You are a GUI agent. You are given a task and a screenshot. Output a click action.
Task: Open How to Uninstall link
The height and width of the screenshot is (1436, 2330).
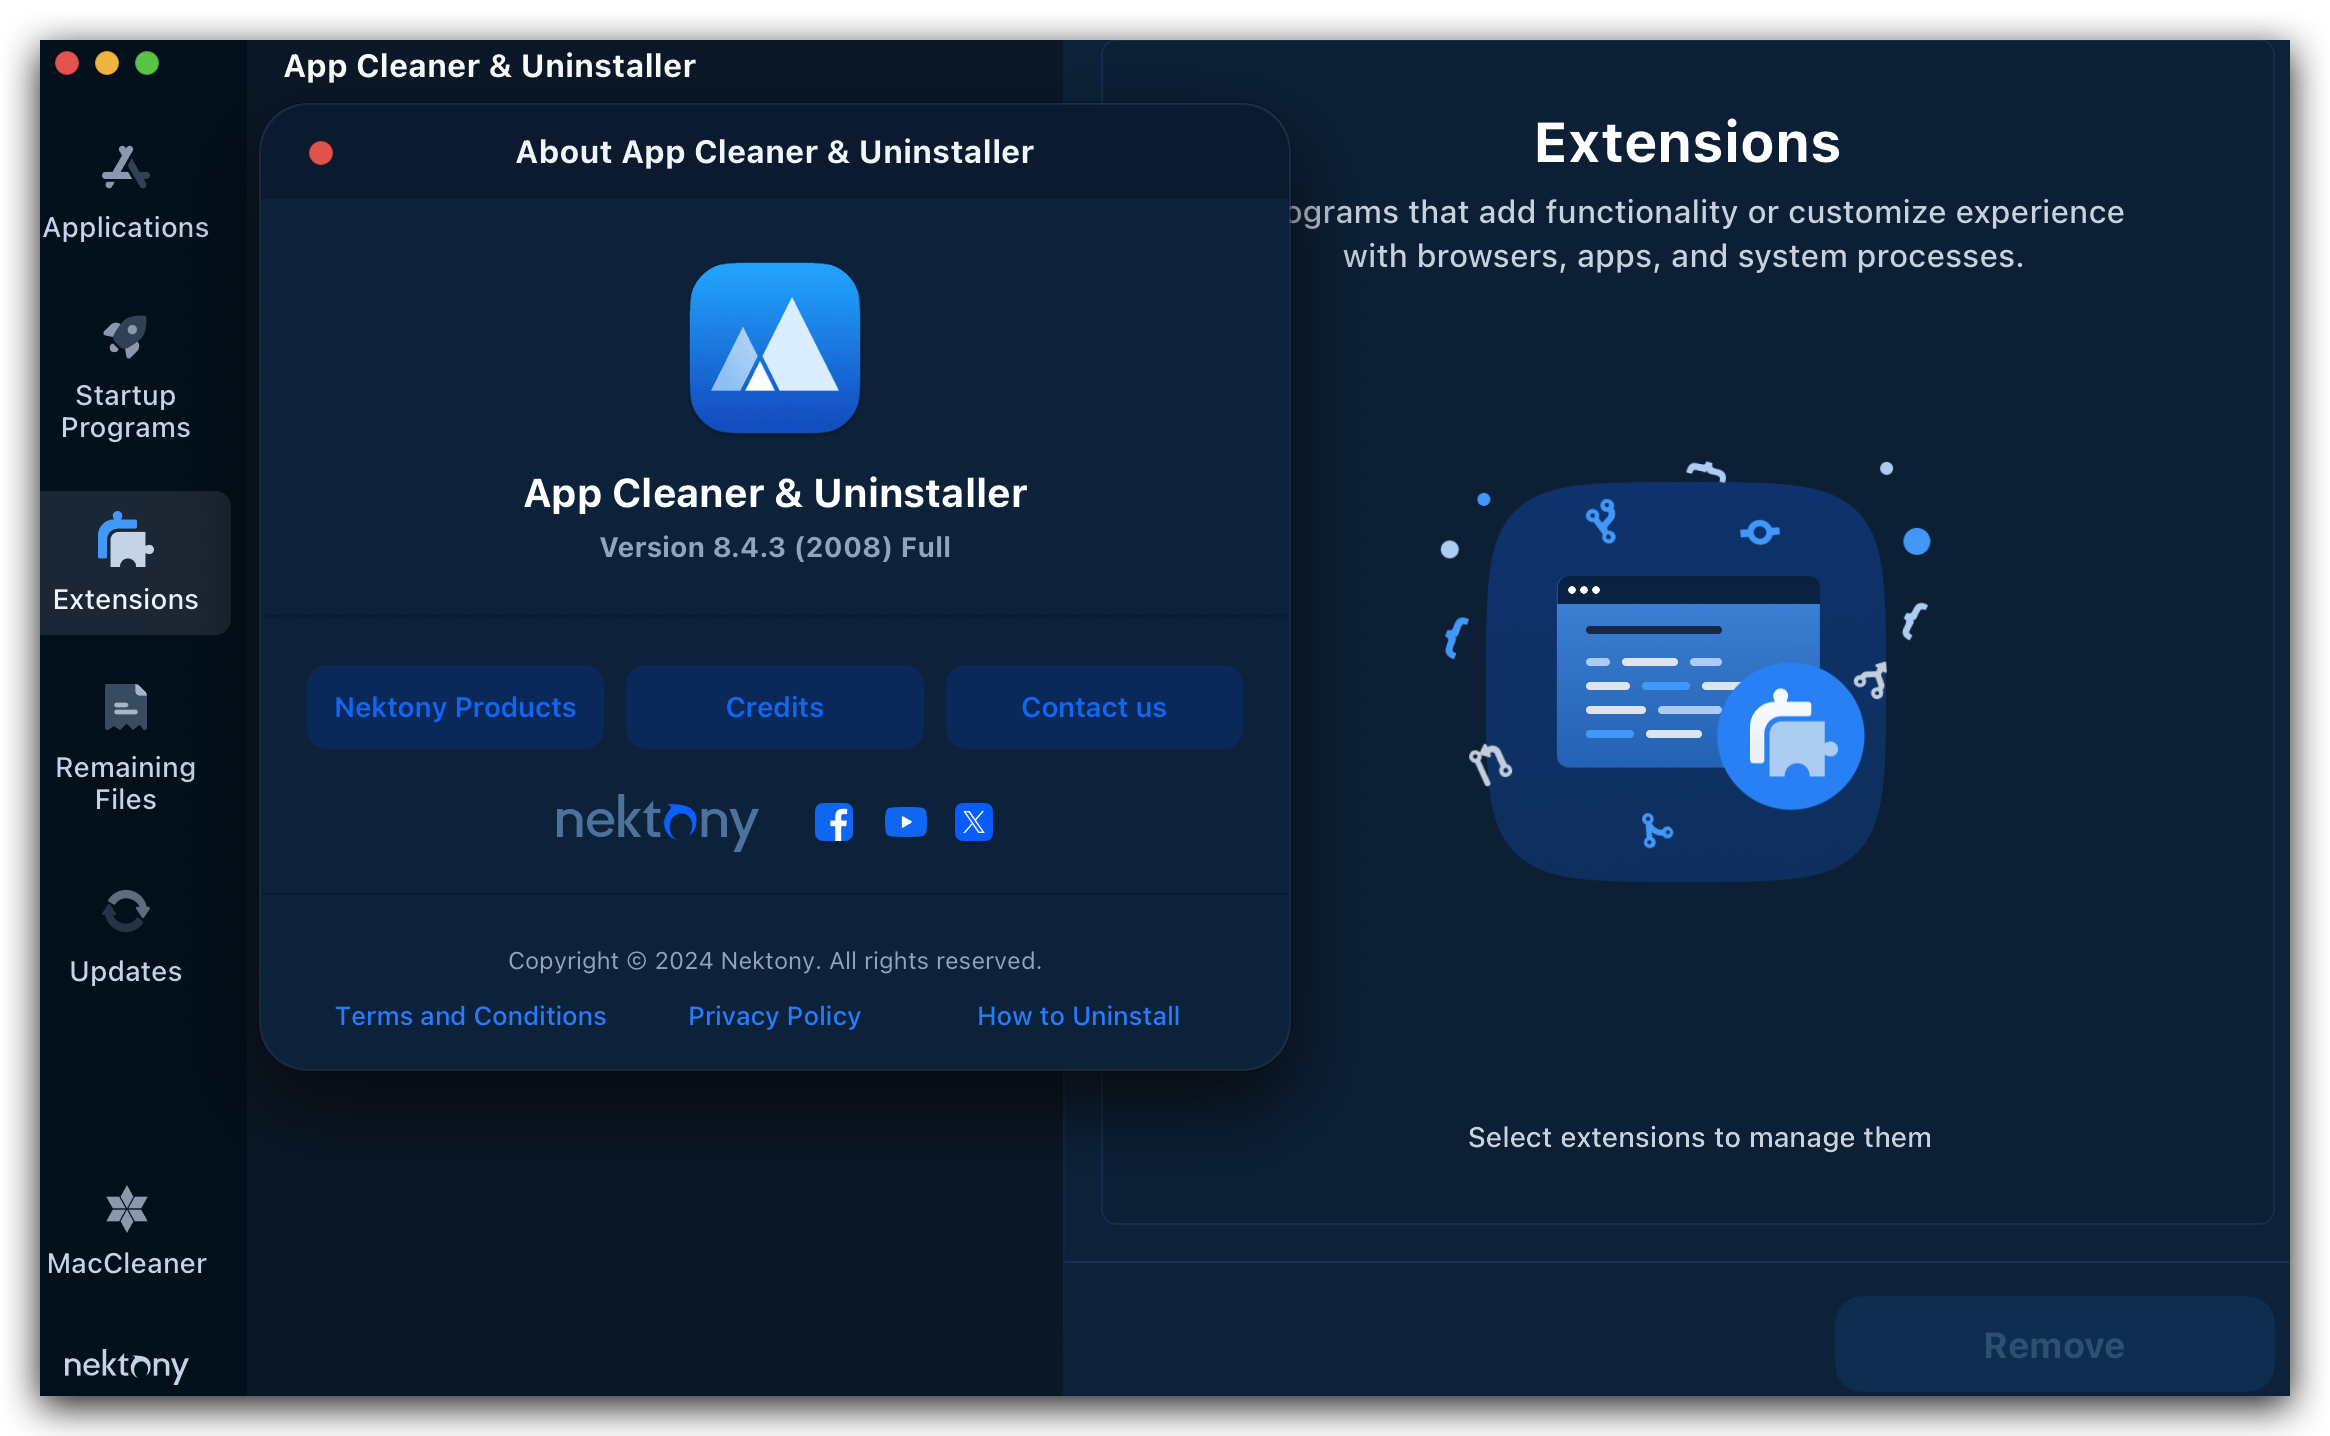point(1078,1016)
